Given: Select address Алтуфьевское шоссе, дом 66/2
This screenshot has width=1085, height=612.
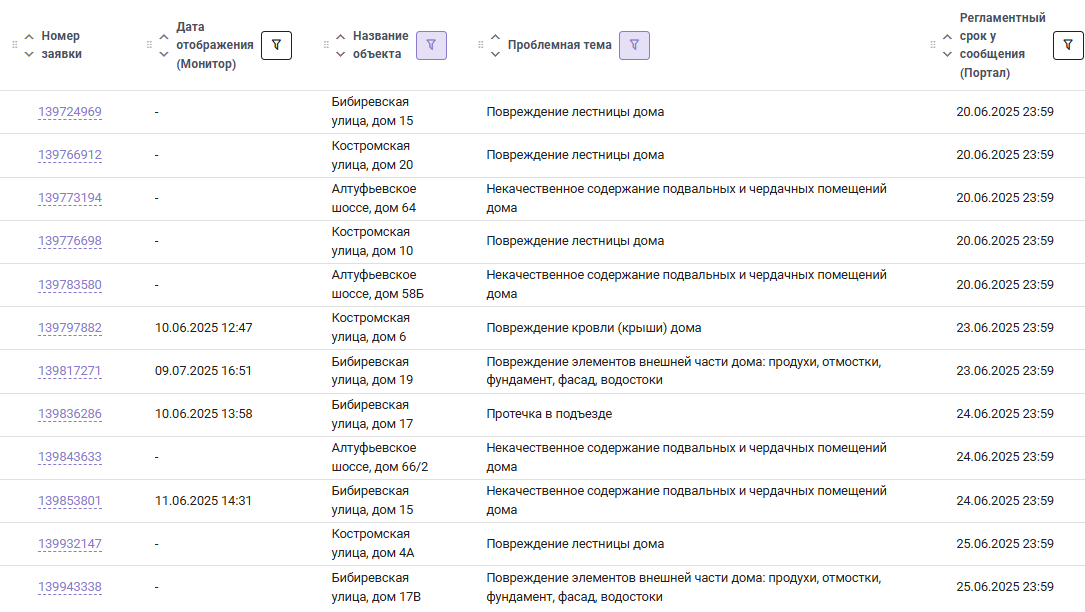Looking at the screenshot, I should 380,457.
